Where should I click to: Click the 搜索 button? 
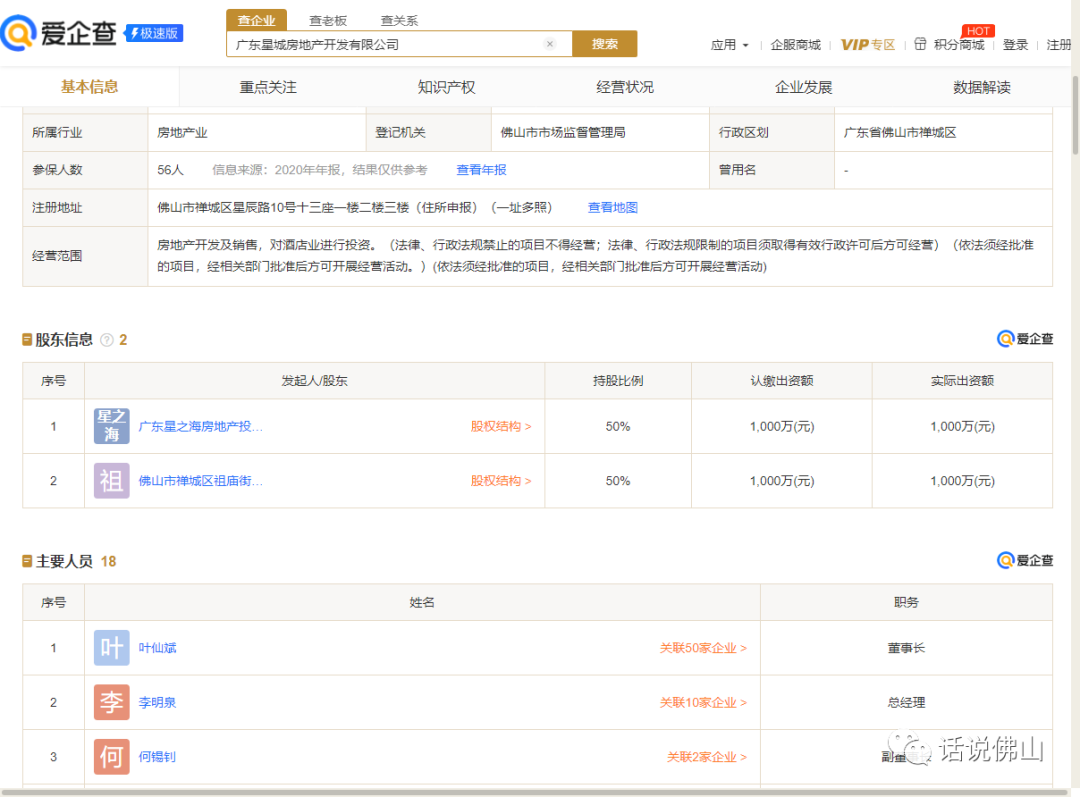pos(605,44)
